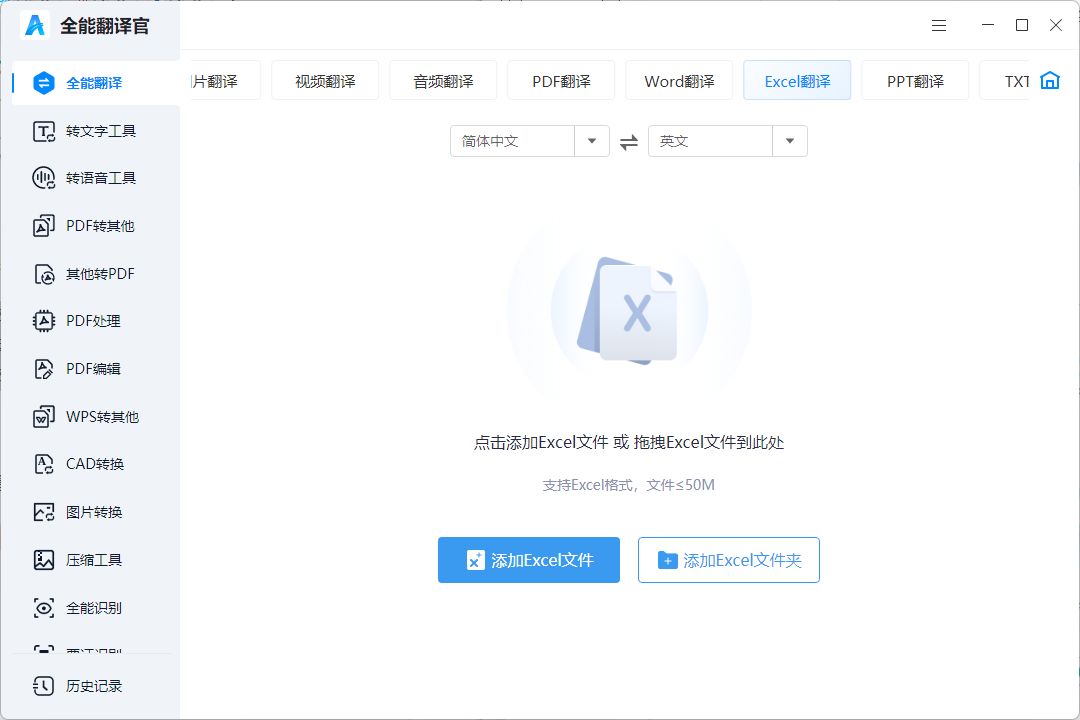Click the 添加Excel文件 button

point(529,560)
